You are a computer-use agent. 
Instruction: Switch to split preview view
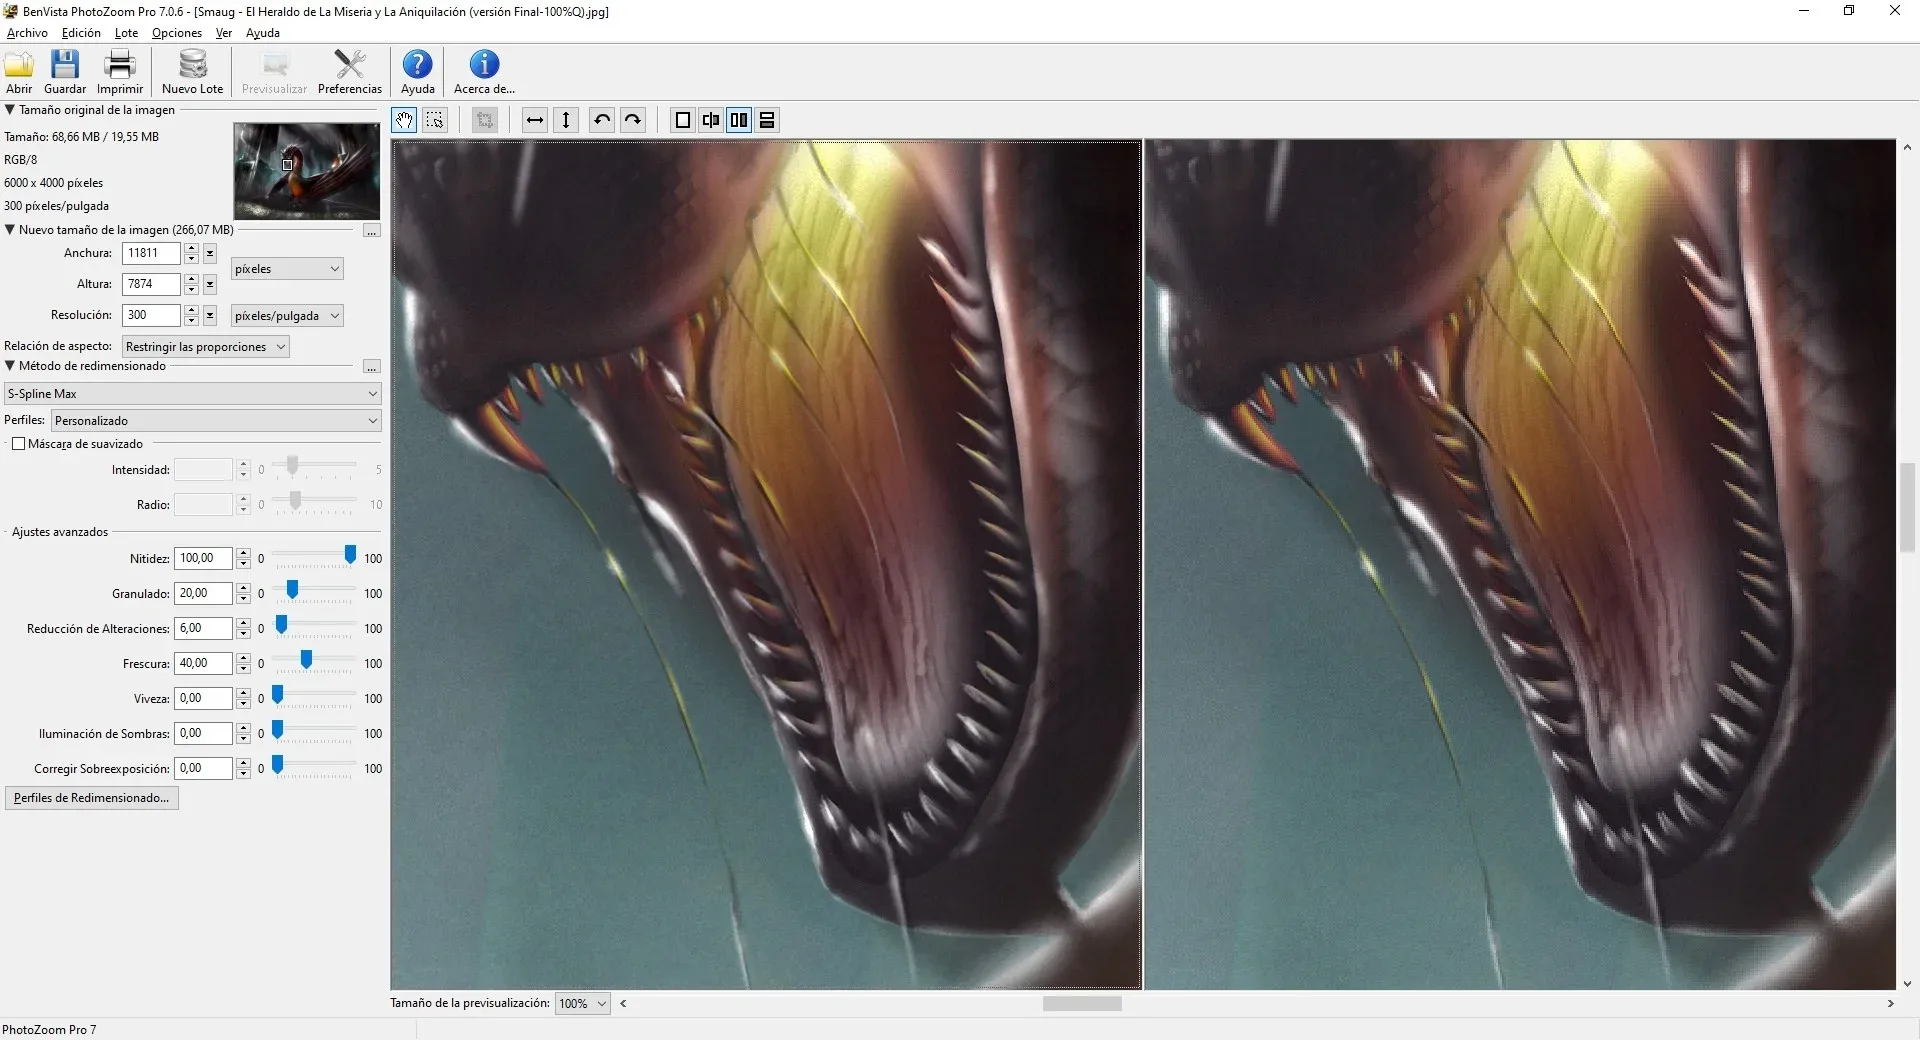click(x=711, y=120)
